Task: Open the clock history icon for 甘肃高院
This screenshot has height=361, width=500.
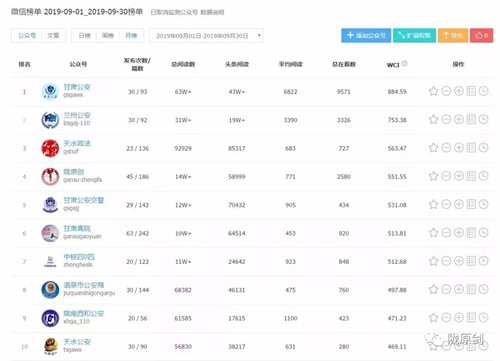Action: click(483, 233)
